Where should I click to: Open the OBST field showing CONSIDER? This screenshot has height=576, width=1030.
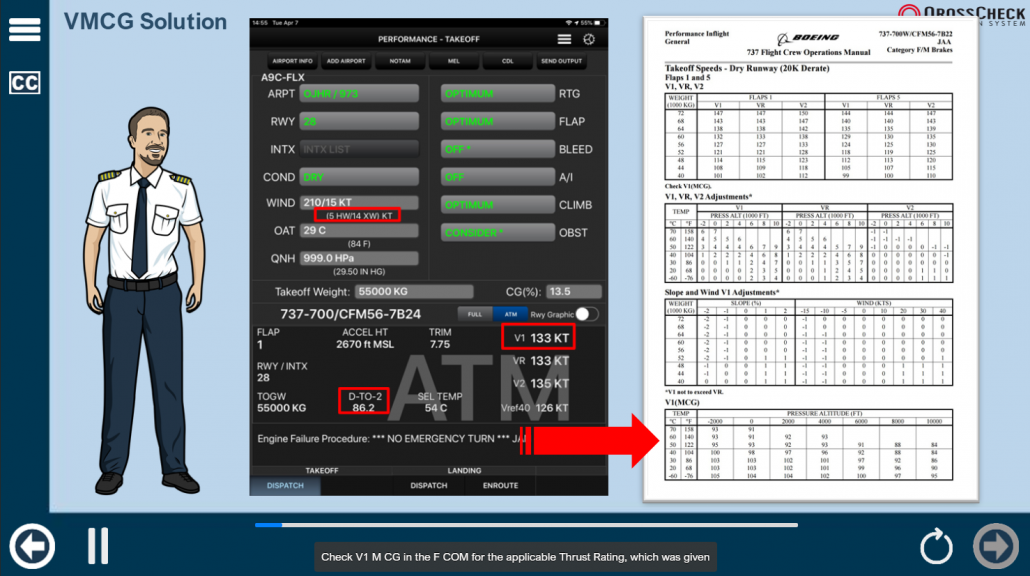coord(497,233)
